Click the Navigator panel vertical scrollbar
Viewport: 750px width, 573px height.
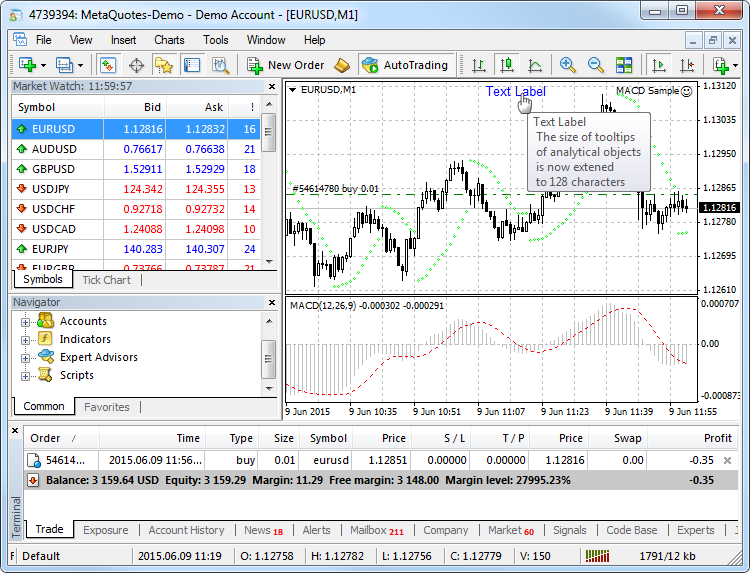pyautogui.click(x=268, y=355)
